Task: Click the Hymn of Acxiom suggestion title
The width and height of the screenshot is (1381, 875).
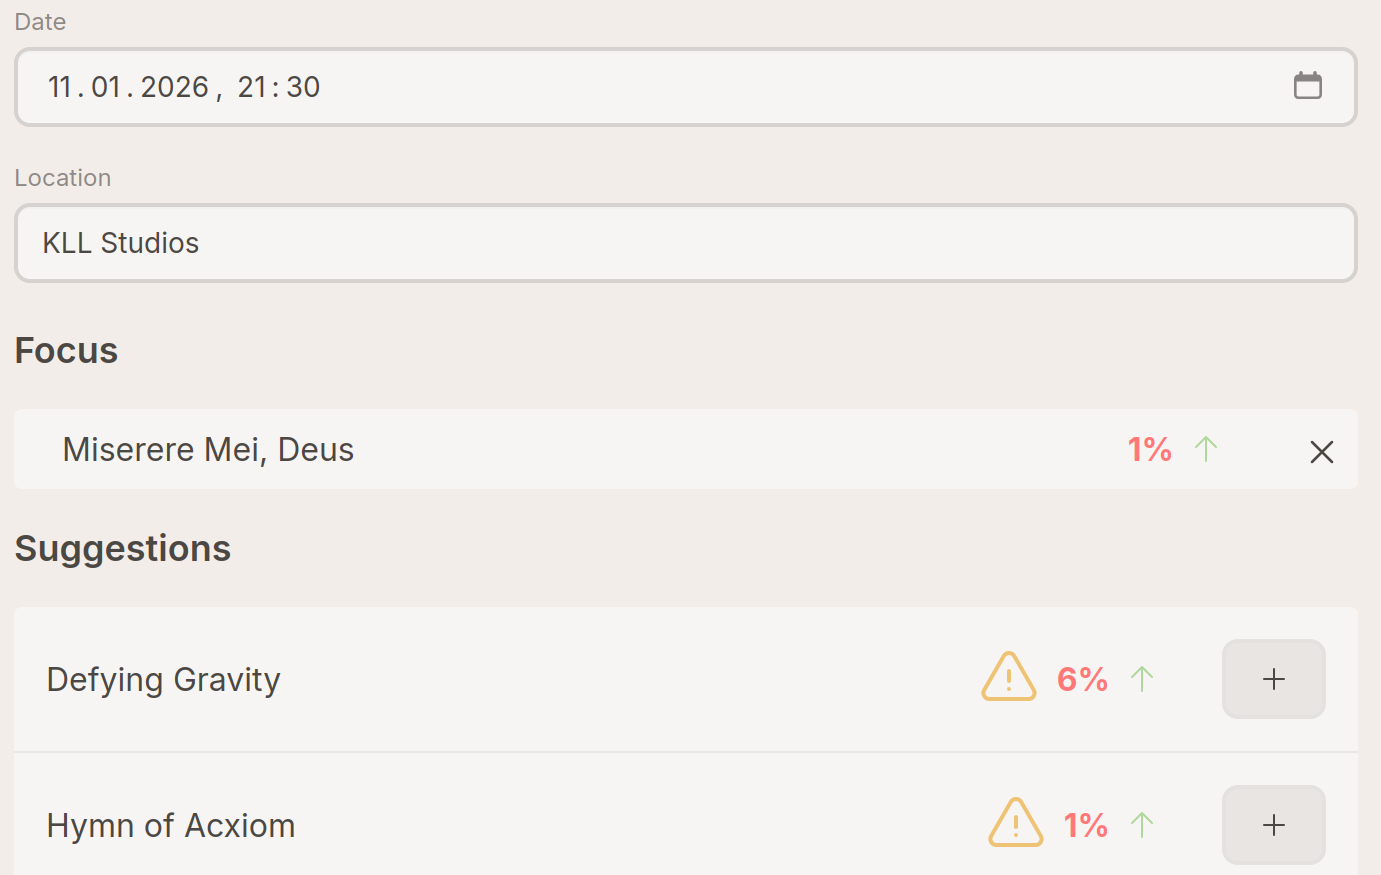Action: 170,826
